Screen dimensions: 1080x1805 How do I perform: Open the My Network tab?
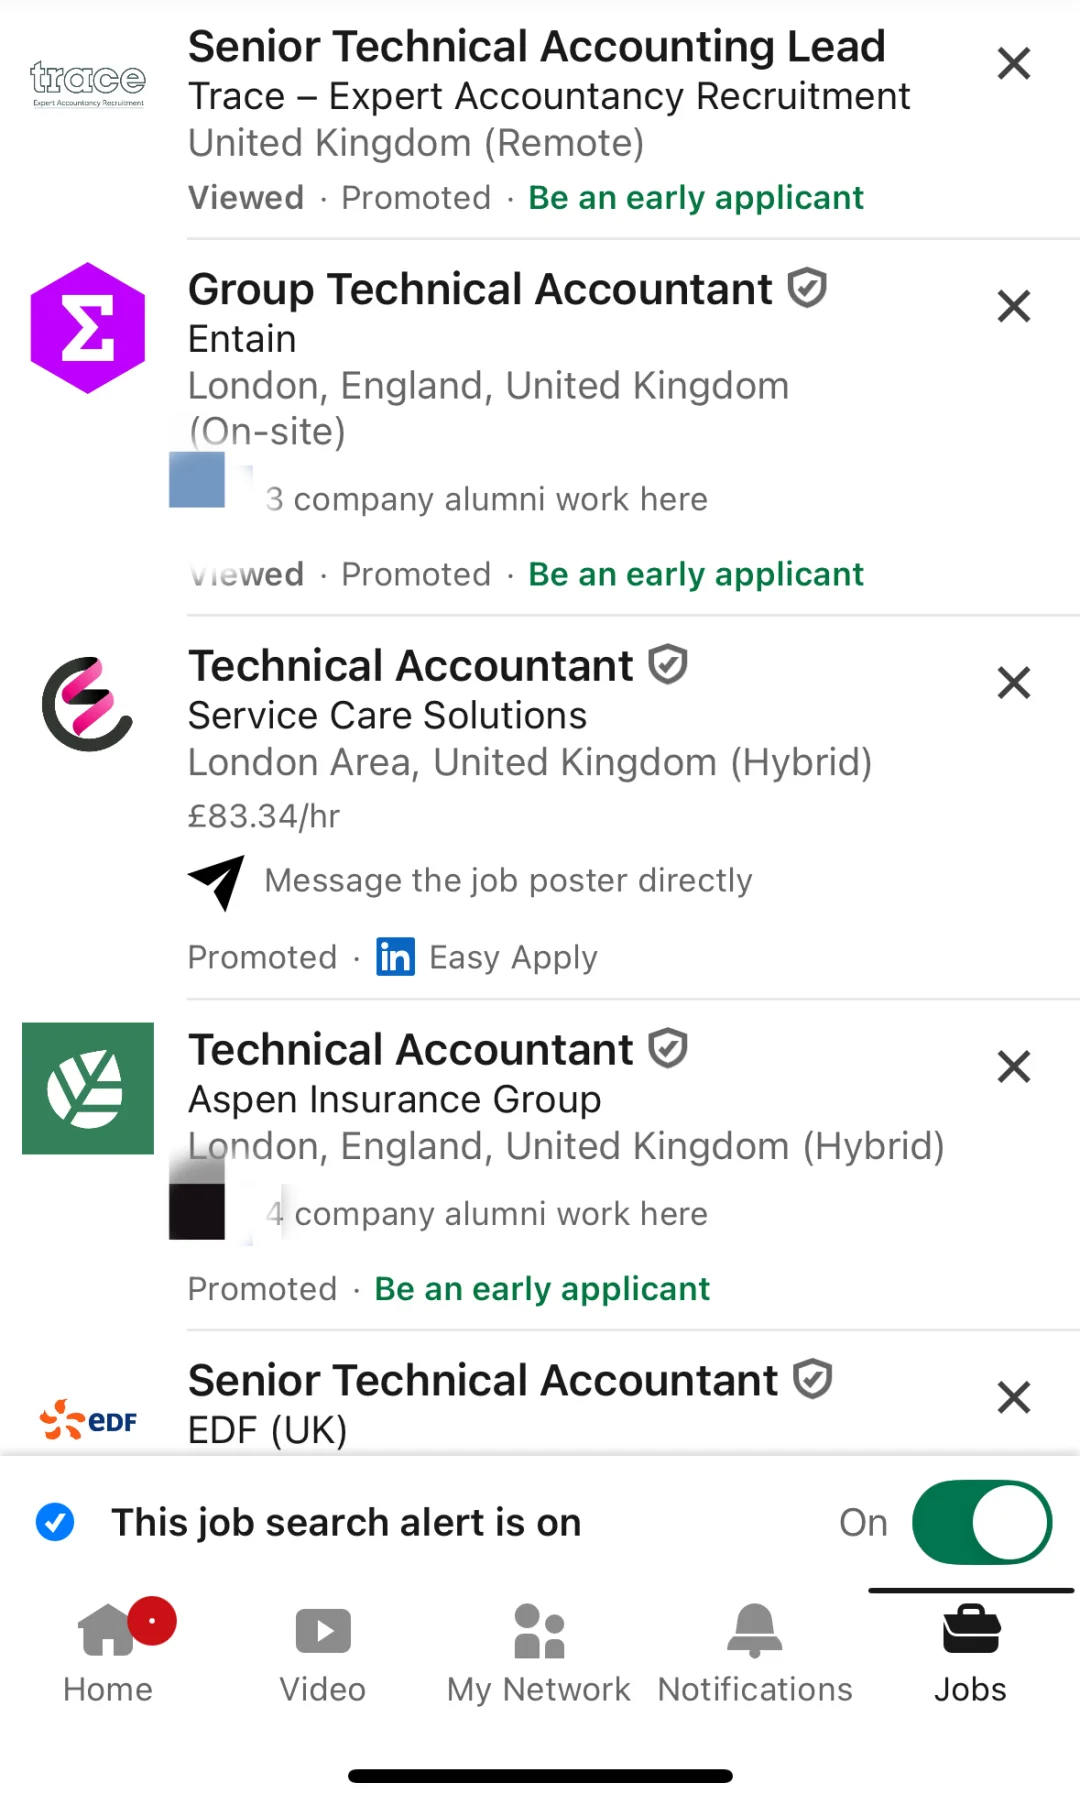[538, 1652]
